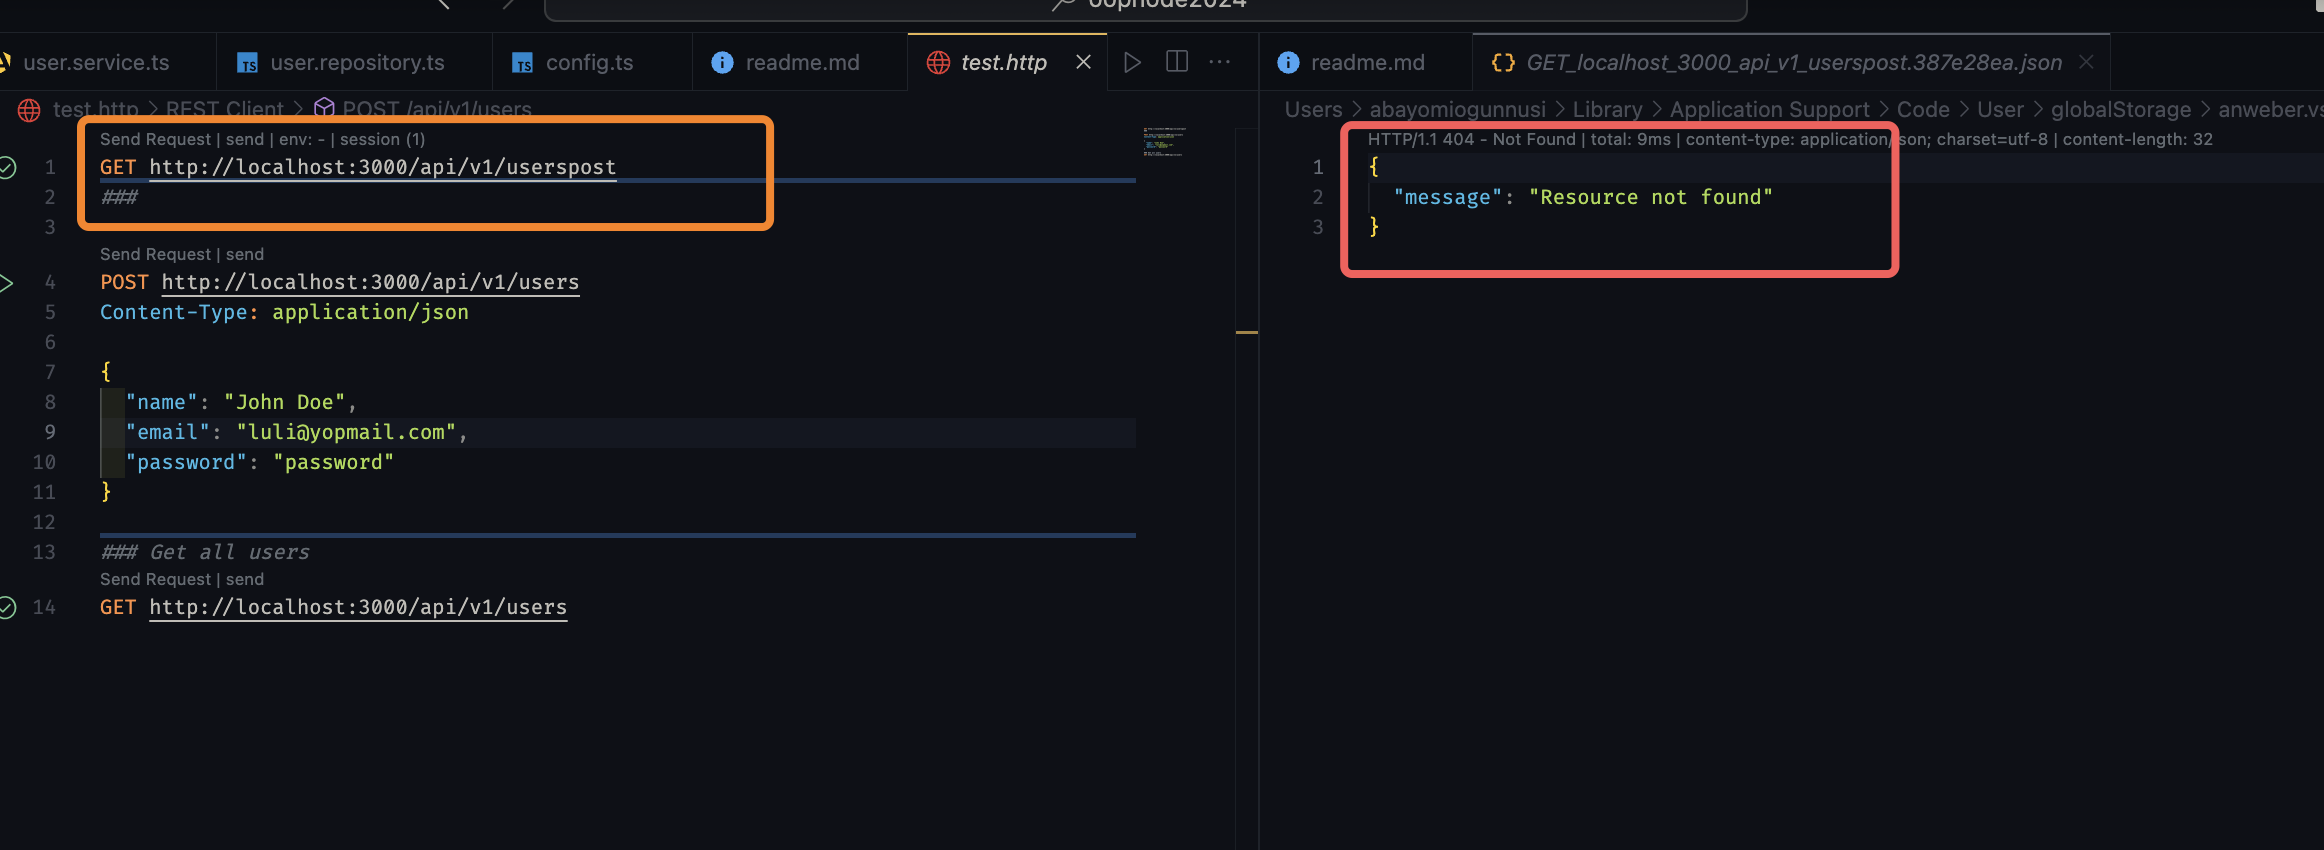Click the POST method keyword on line 4
This screenshot has height=850, width=2324.
(x=124, y=282)
